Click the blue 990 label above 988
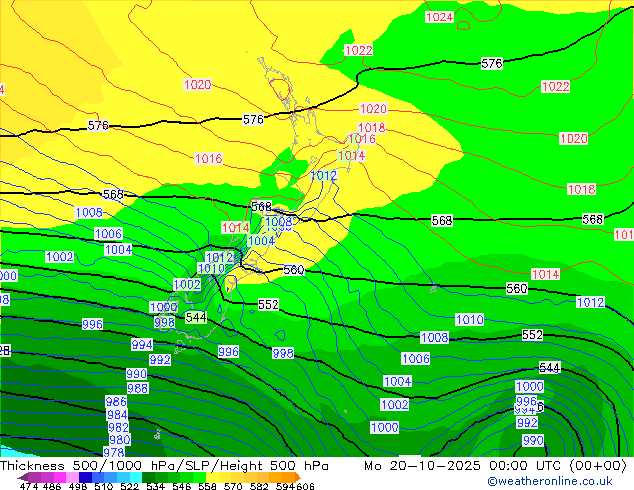The height and width of the screenshot is (490, 634). tap(136, 374)
